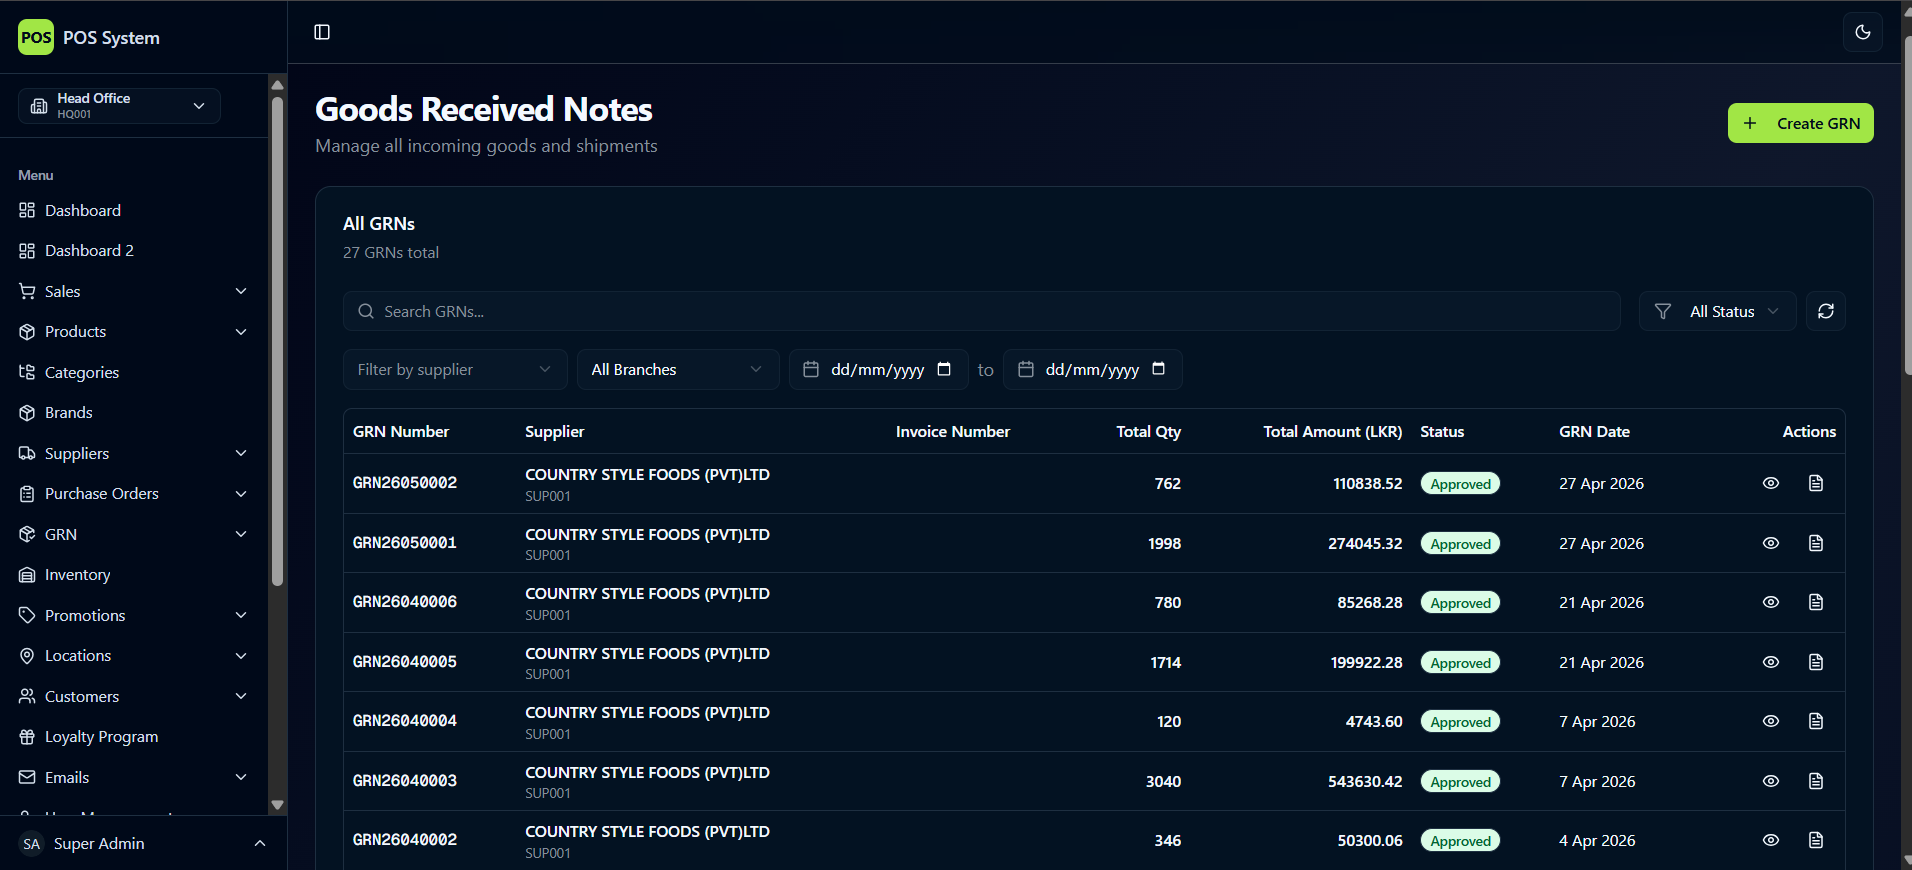Open the Filter by supplier dropdown
The width and height of the screenshot is (1912, 870).
tap(455, 369)
